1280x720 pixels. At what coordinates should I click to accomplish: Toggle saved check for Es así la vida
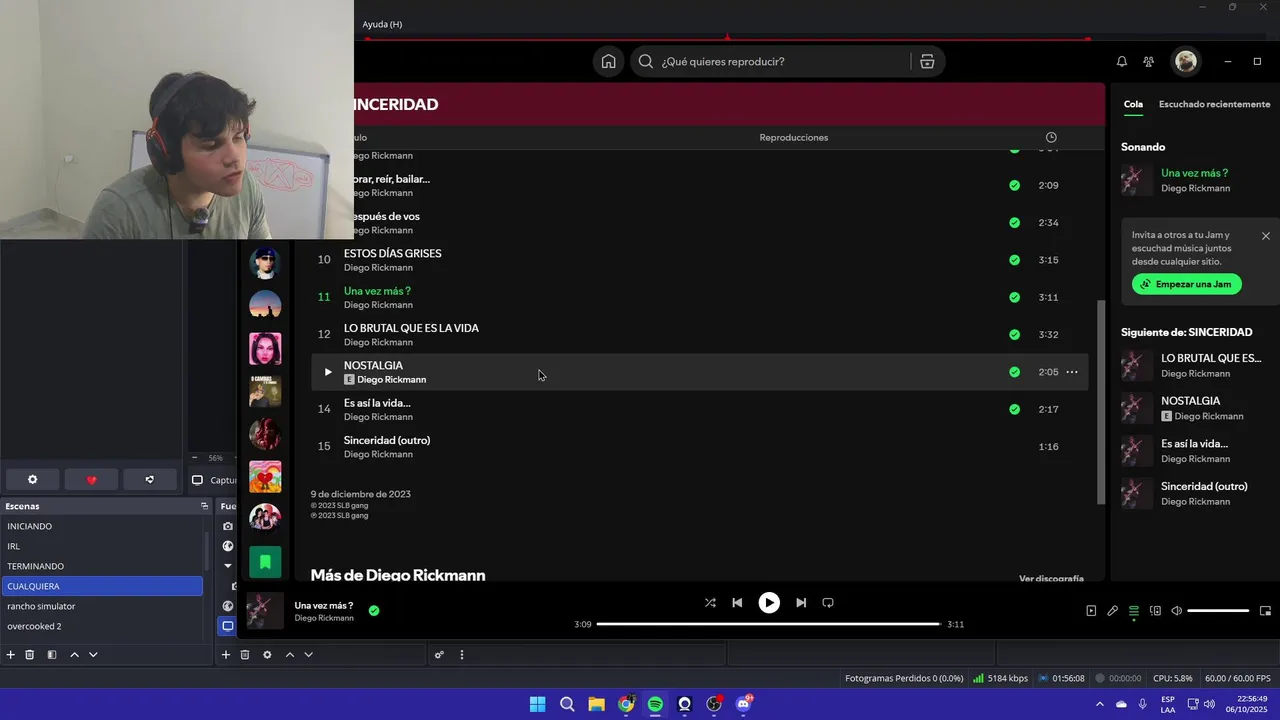1015,409
